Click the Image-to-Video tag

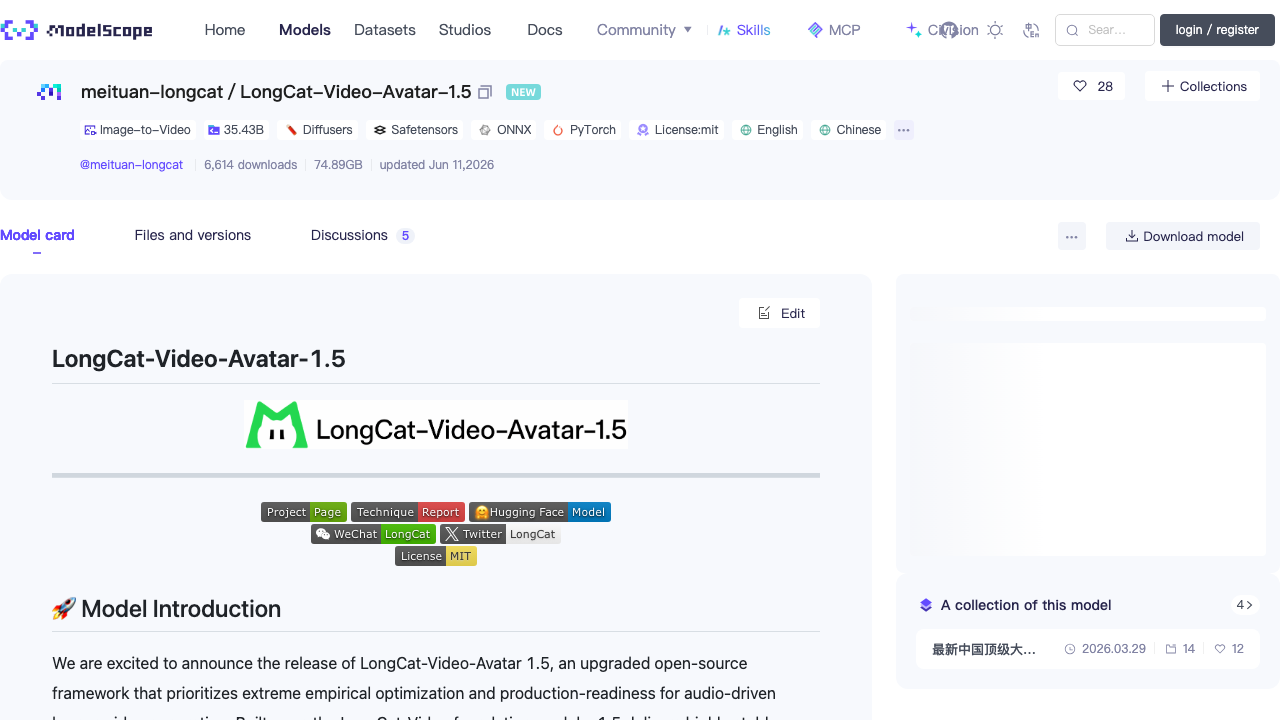point(137,130)
